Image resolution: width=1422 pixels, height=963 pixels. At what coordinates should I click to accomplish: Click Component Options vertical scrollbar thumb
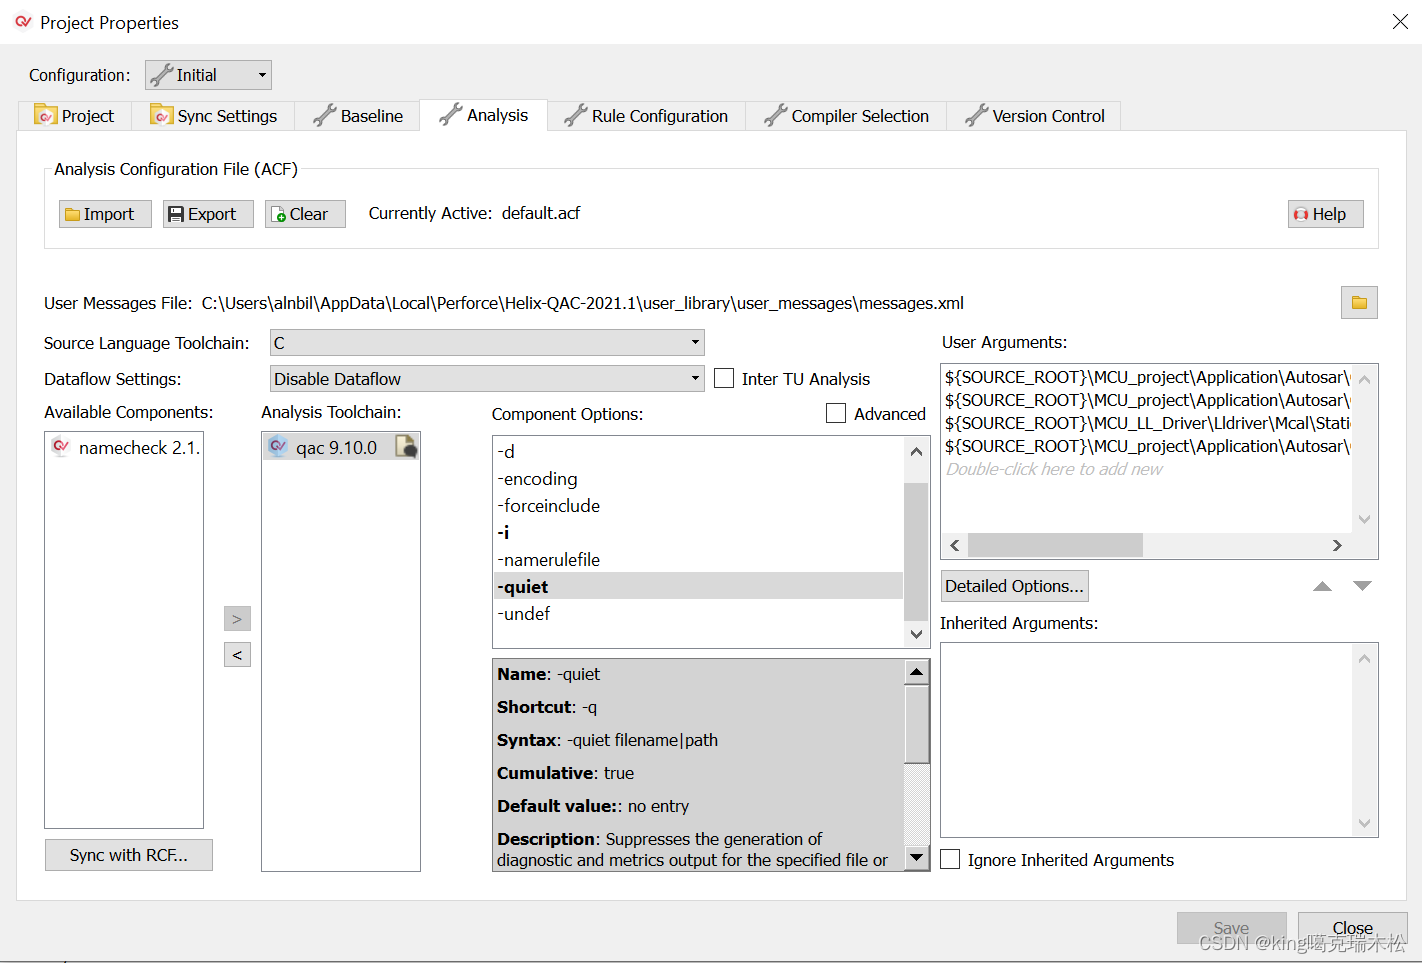(x=916, y=551)
